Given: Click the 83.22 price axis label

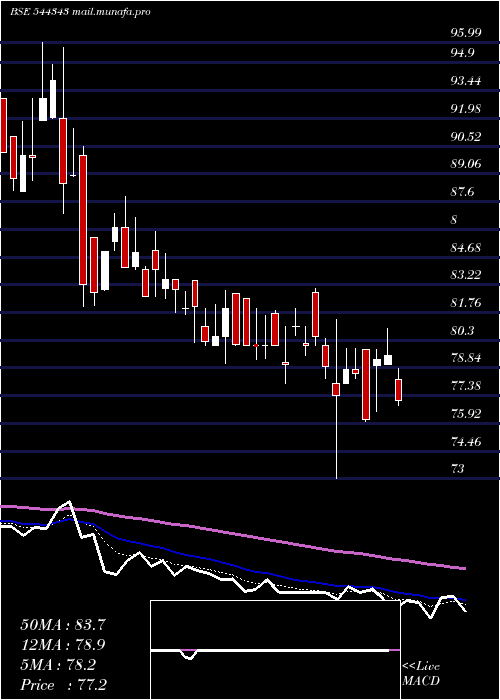Looking at the screenshot, I should (466, 275).
